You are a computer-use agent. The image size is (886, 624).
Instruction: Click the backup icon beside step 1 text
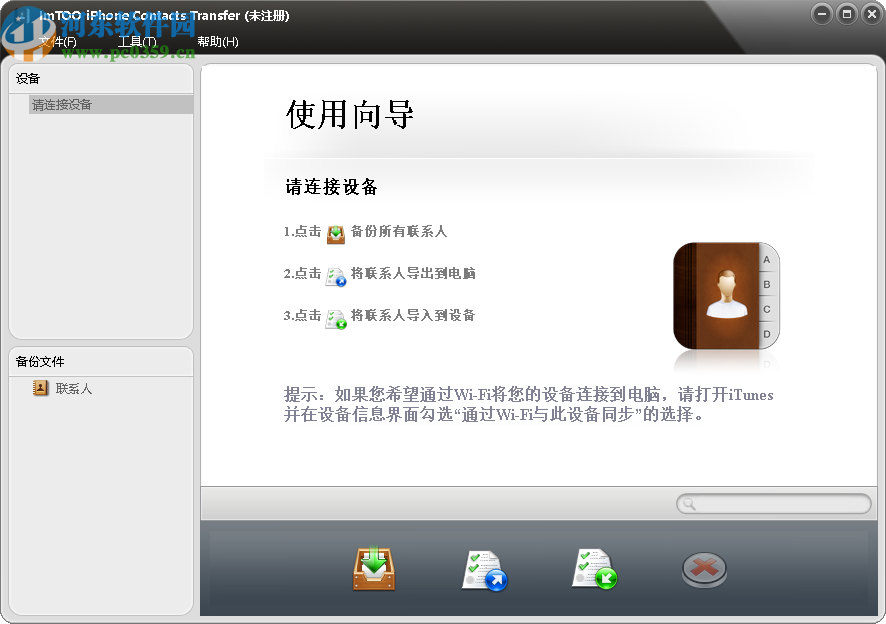pos(335,233)
